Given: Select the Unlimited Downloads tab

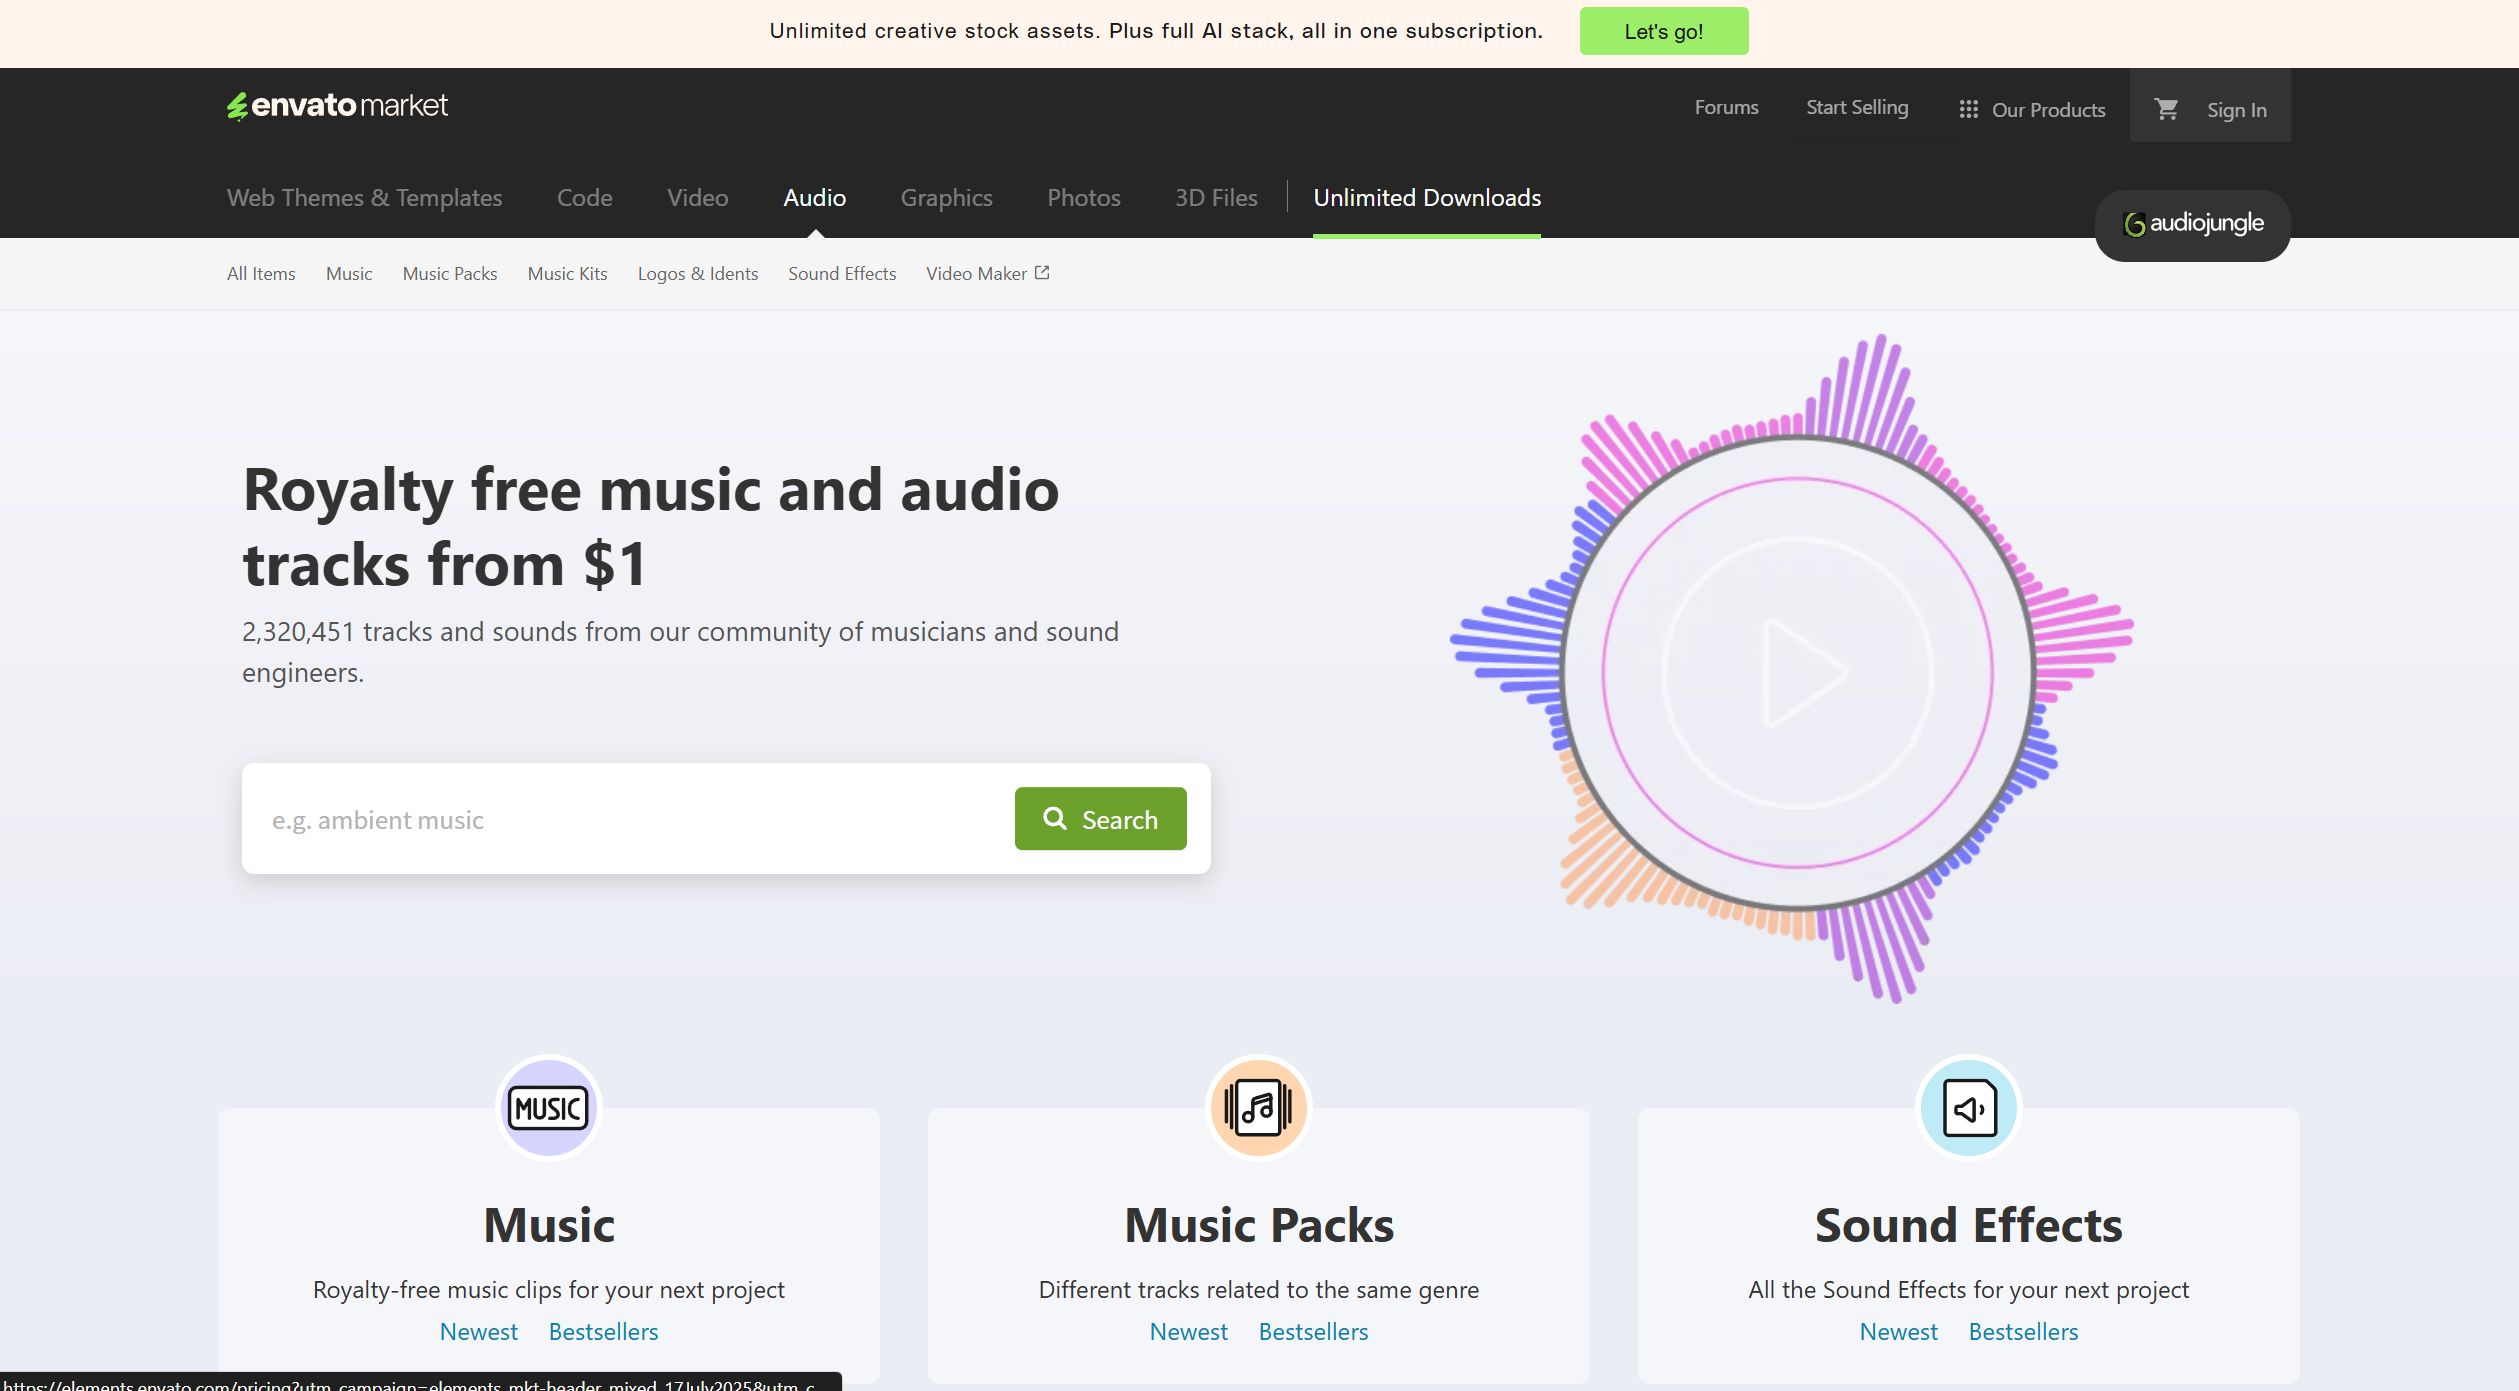Looking at the screenshot, I should (x=1426, y=198).
